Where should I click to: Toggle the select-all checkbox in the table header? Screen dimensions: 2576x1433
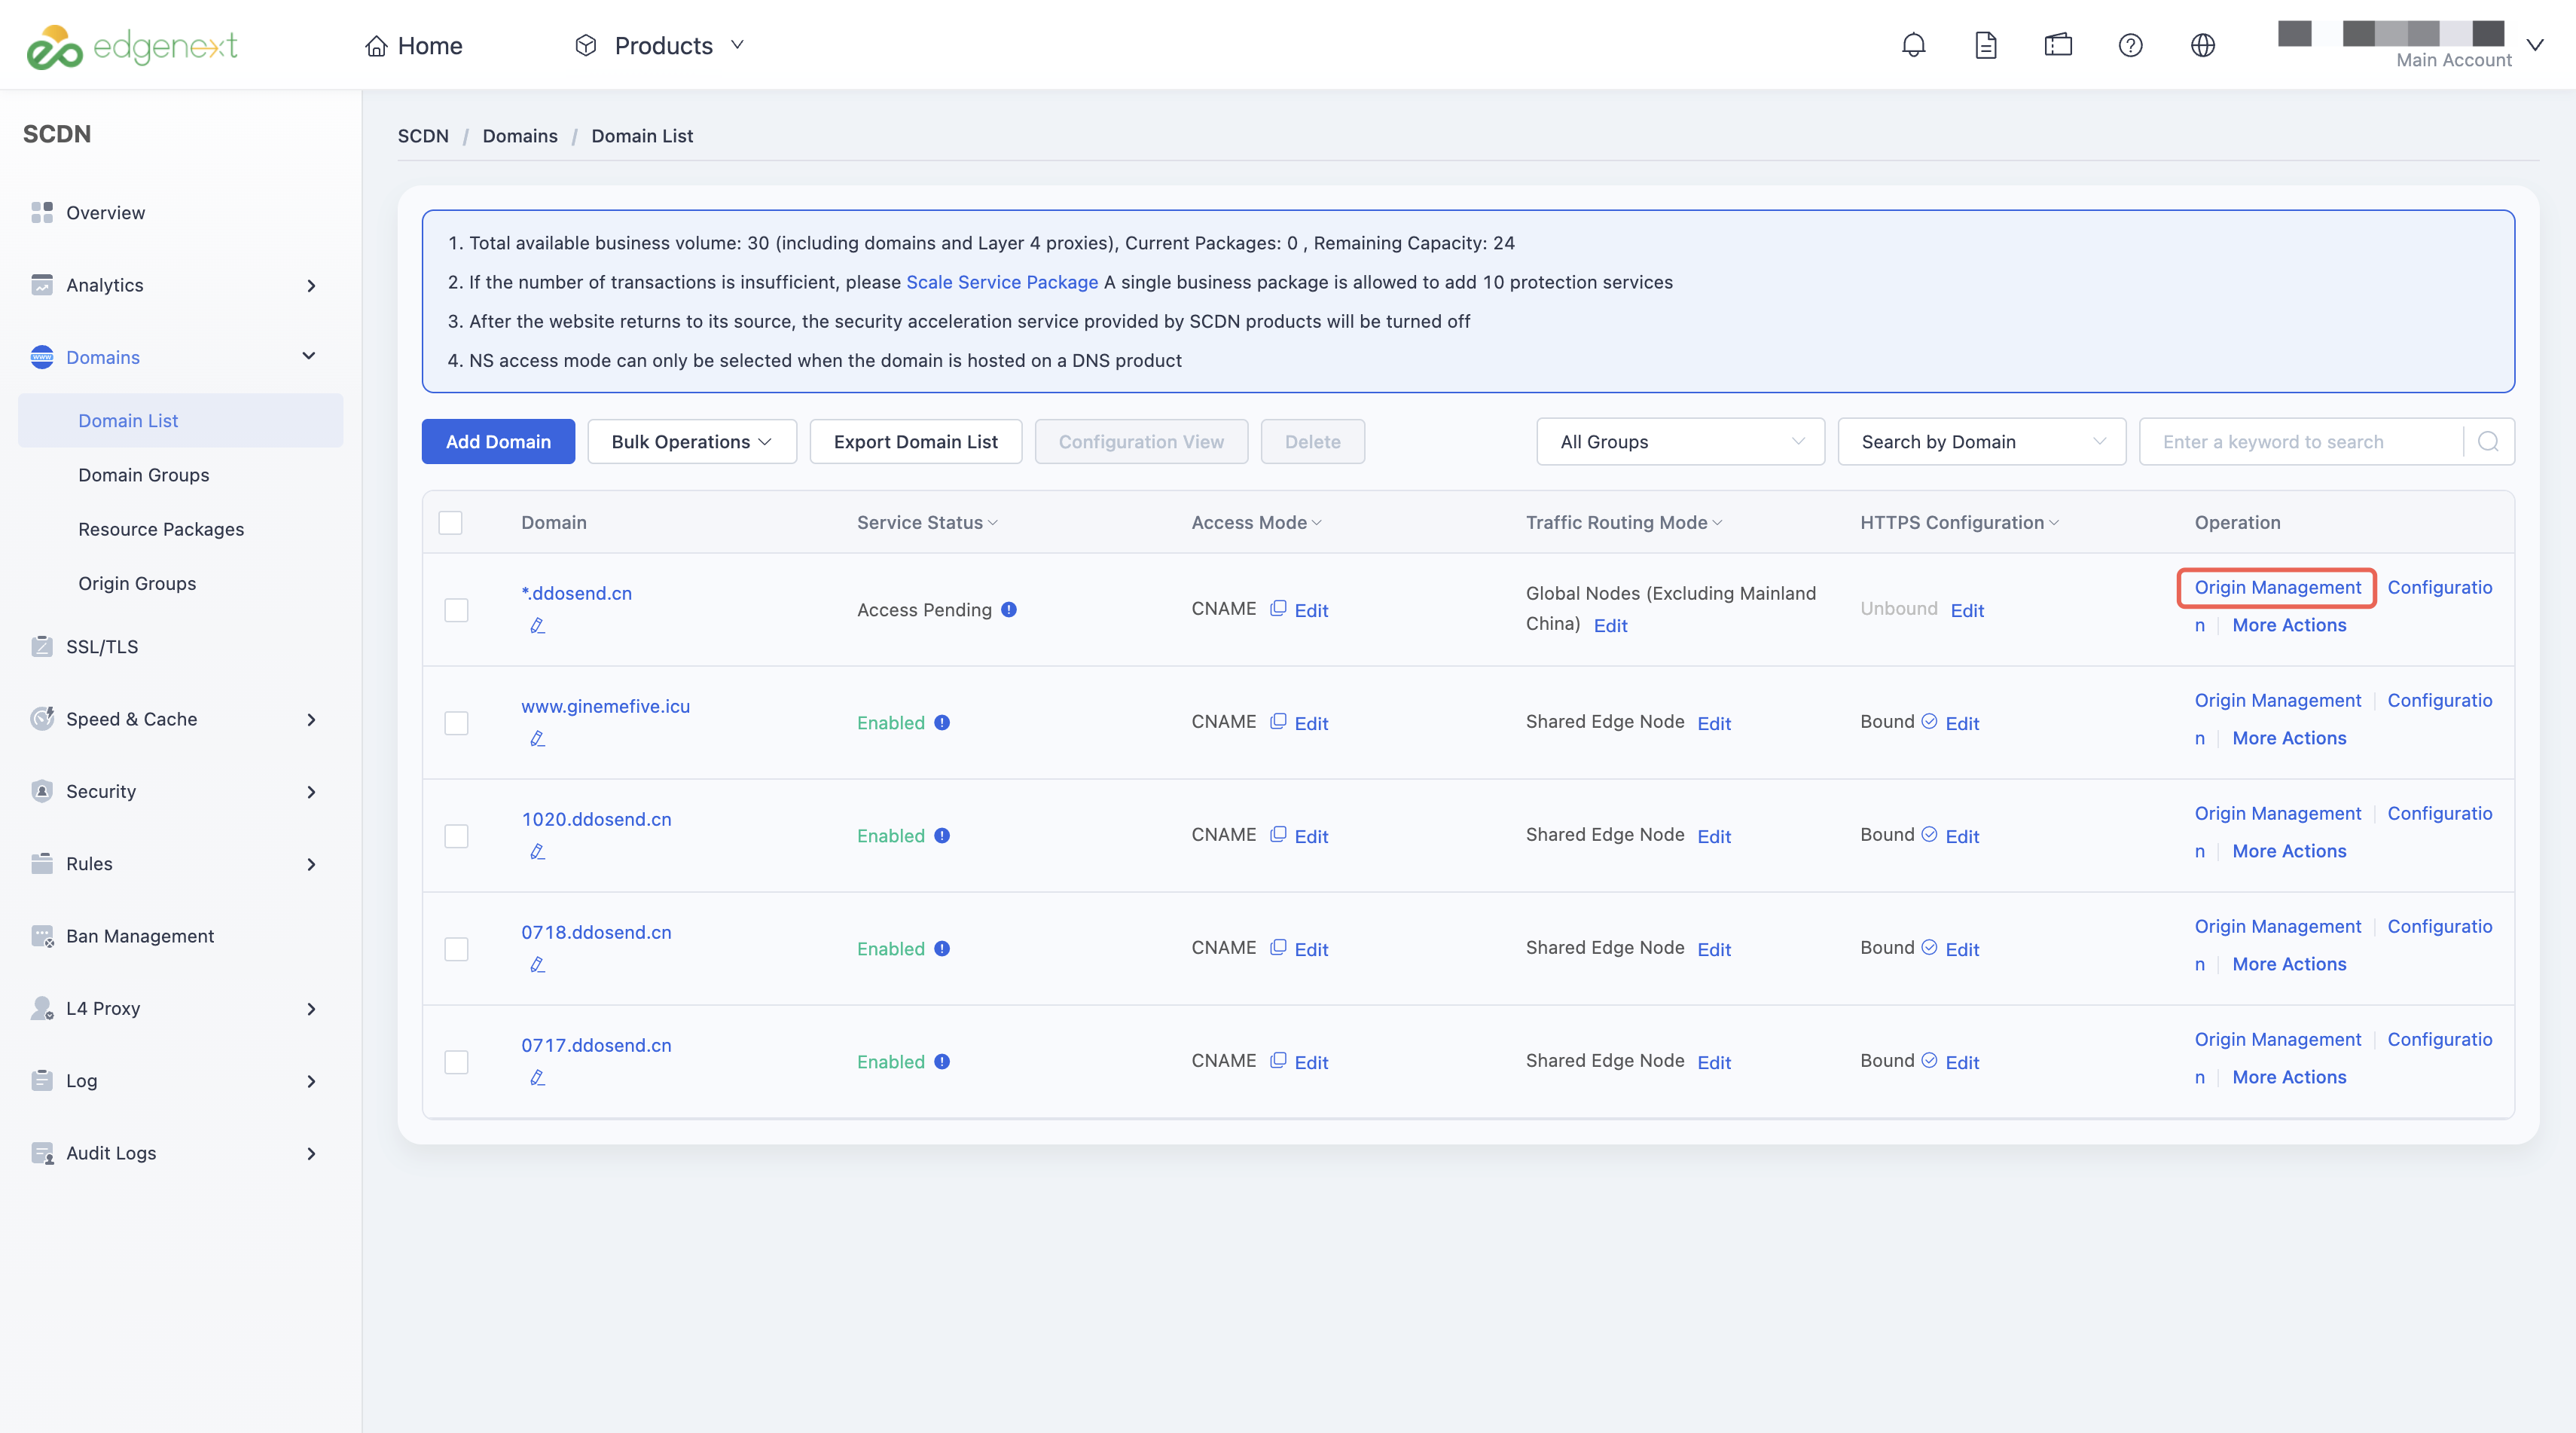[x=450, y=522]
